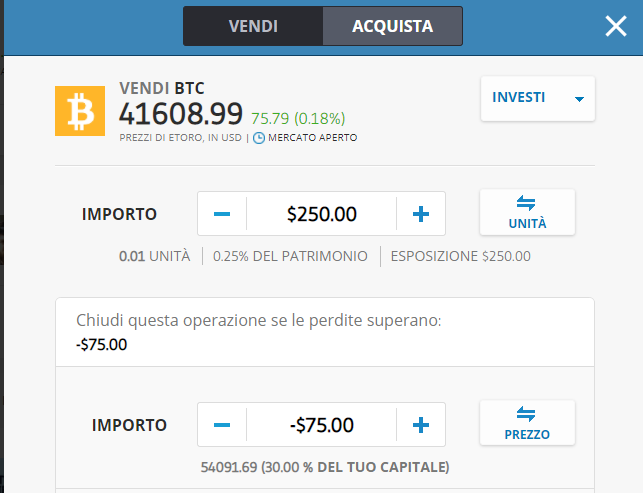Click the MERCATO APERTO status label

[312, 138]
